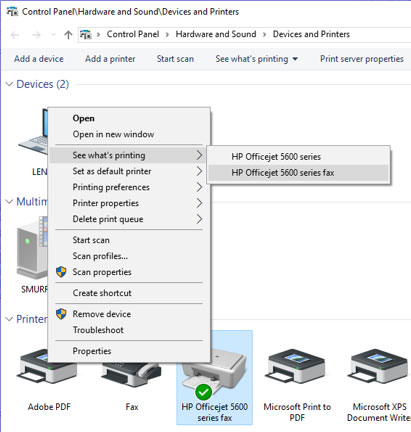Click the shield icon beside Scan properties

pos(61,272)
